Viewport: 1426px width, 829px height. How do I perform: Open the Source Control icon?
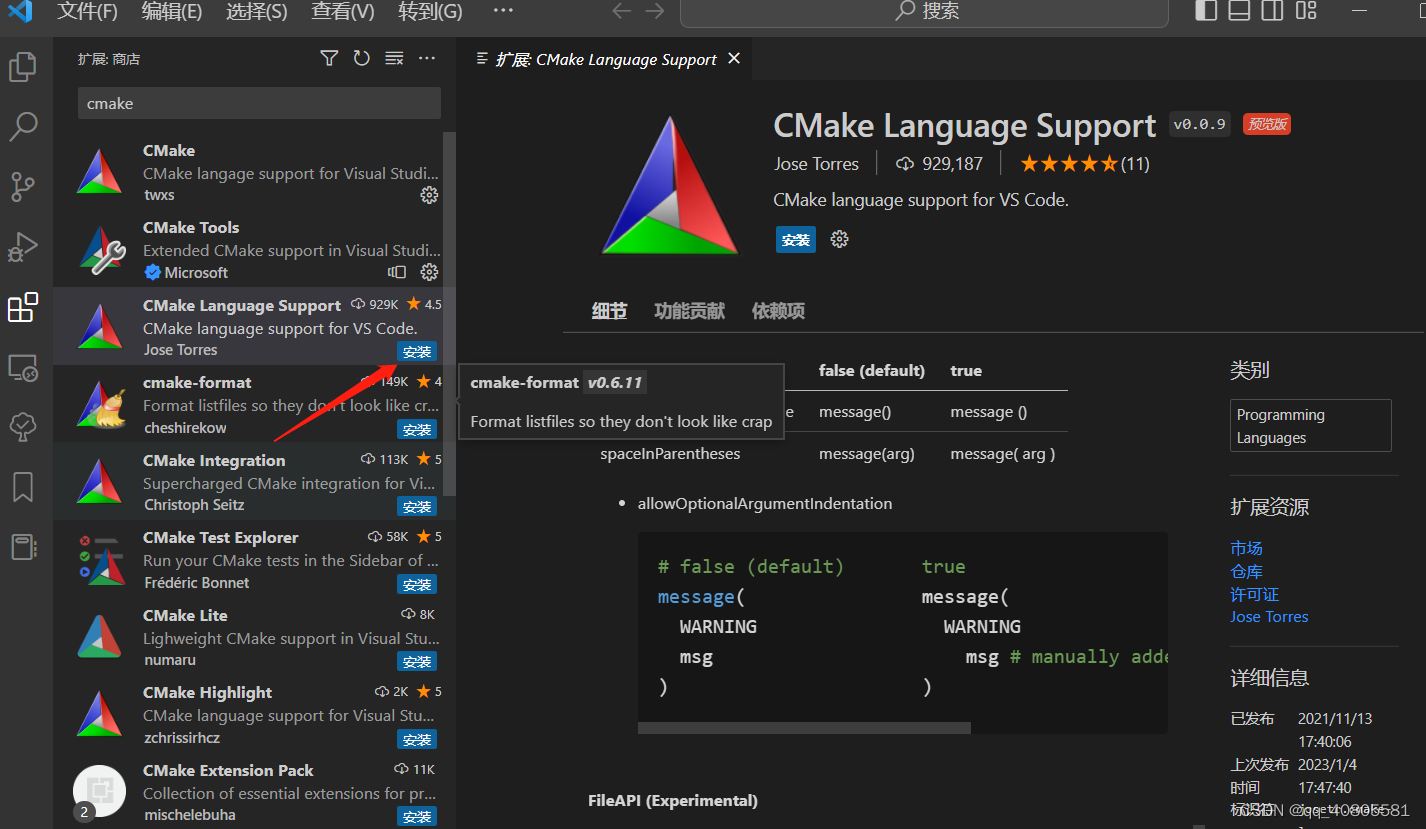click(x=23, y=187)
